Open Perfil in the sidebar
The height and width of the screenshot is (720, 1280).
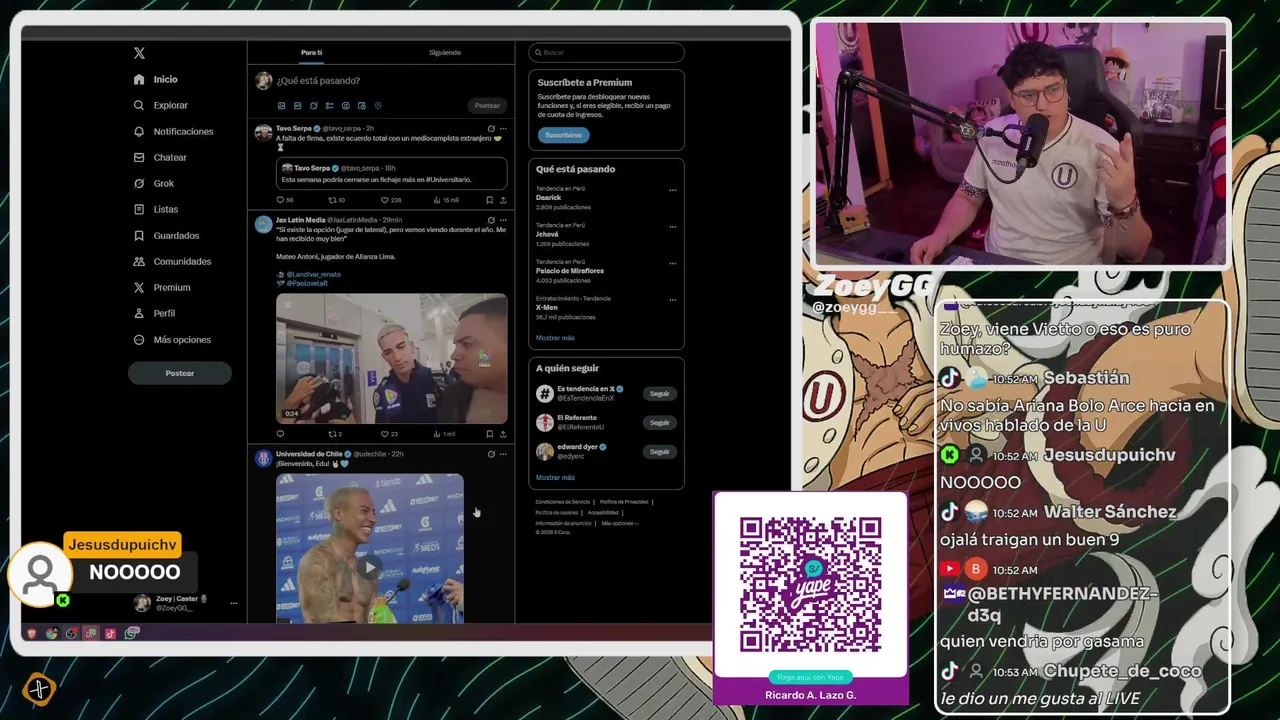(x=154, y=313)
